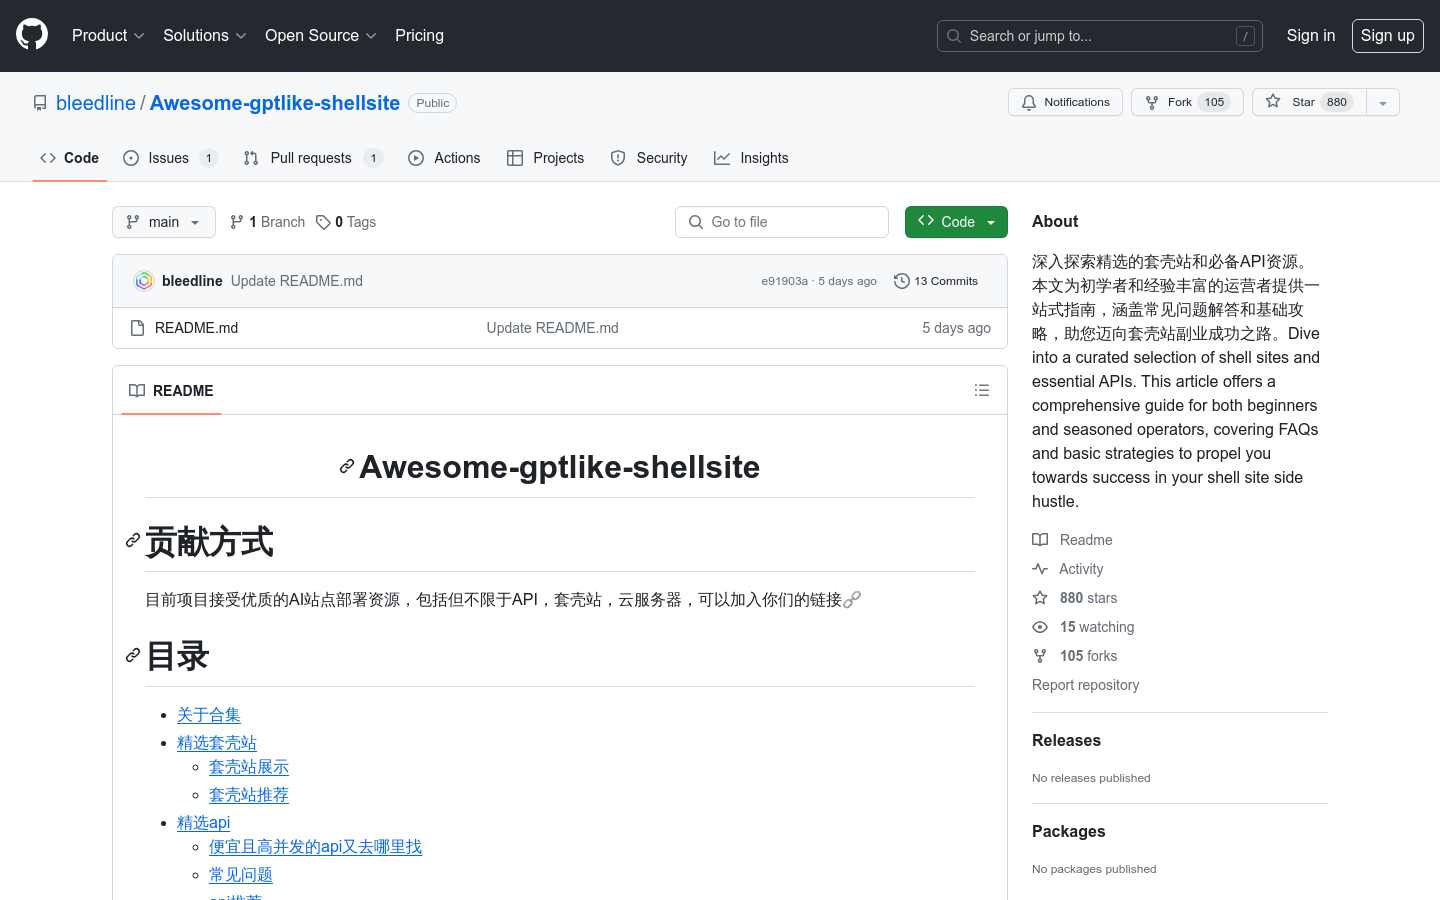Focus the Search or jump to field
The image size is (1440, 900).
tap(1099, 36)
